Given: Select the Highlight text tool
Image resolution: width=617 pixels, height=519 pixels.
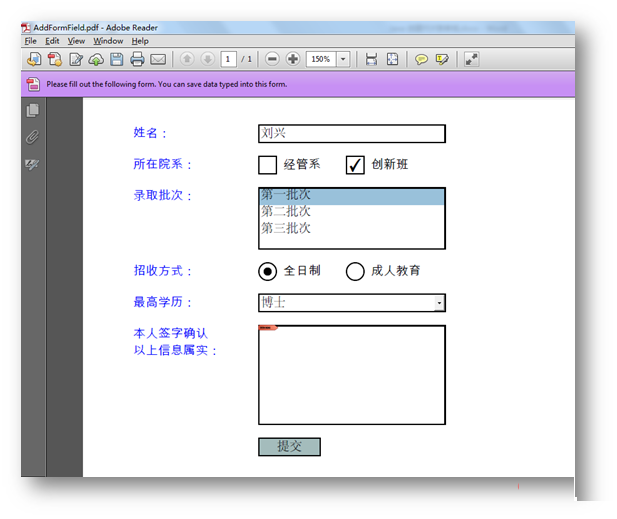Looking at the screenshot, I should tap(442, 60).
